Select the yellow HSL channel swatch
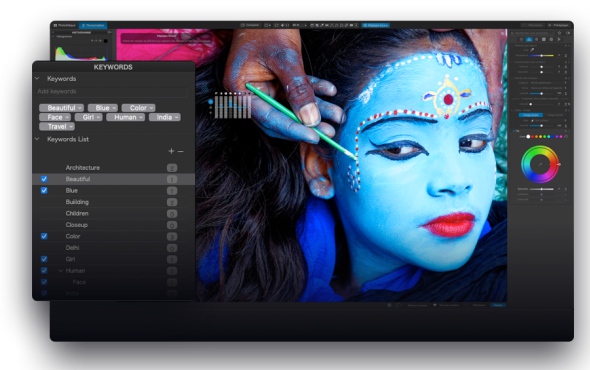590x370 pixels. coord(541,137)
